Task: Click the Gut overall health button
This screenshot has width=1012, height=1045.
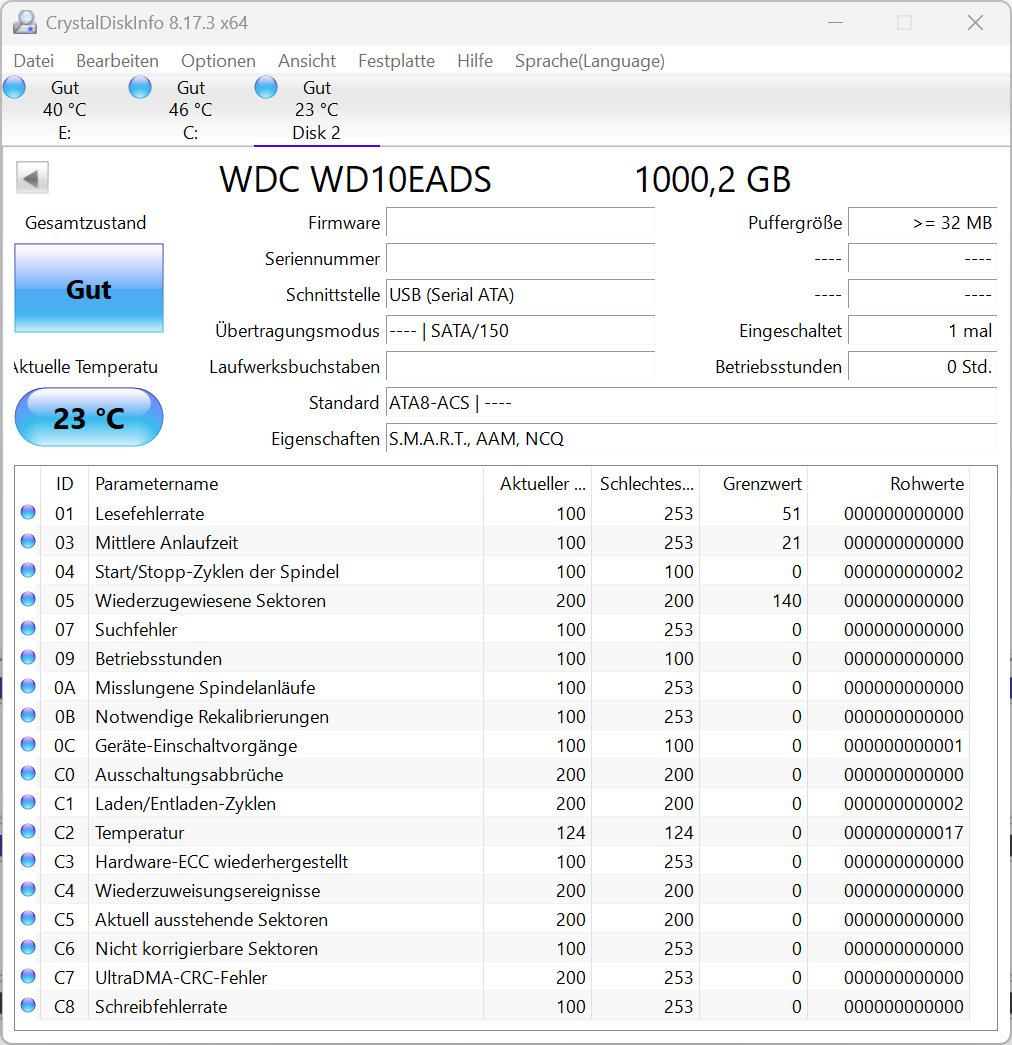Action: click(x=88, y=289)
